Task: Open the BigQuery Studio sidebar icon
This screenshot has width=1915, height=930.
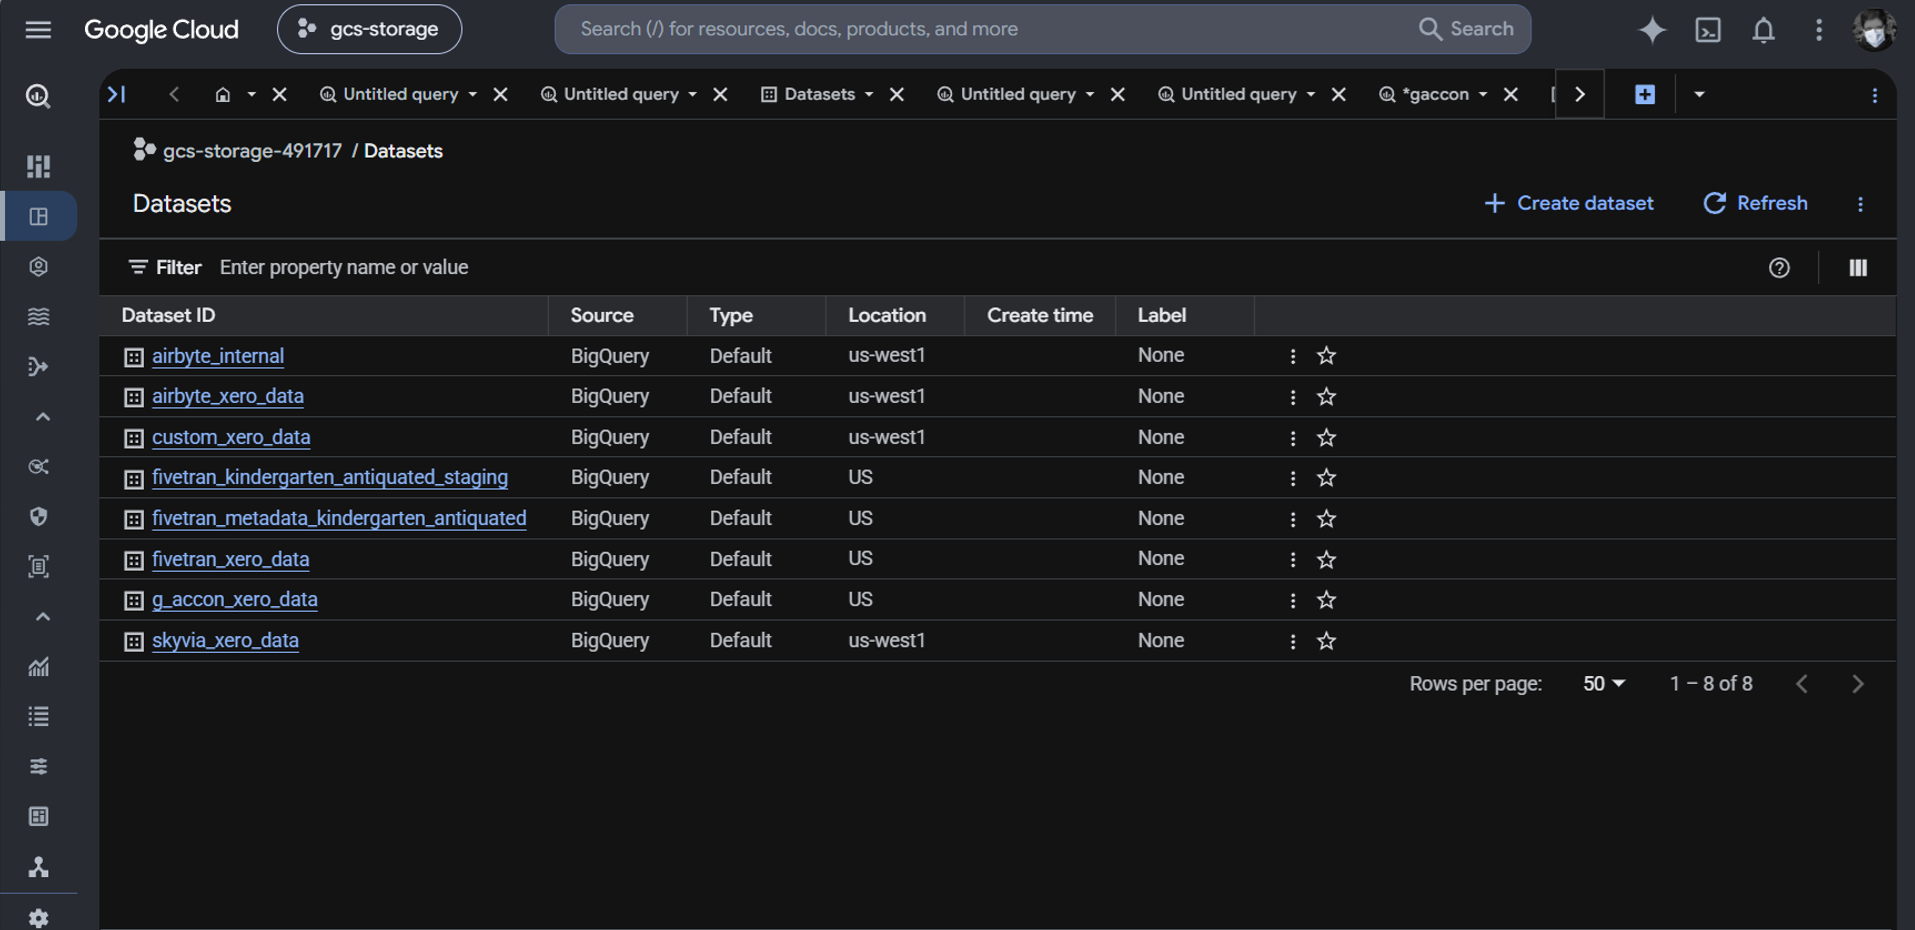Action: [x=38, y=216]
